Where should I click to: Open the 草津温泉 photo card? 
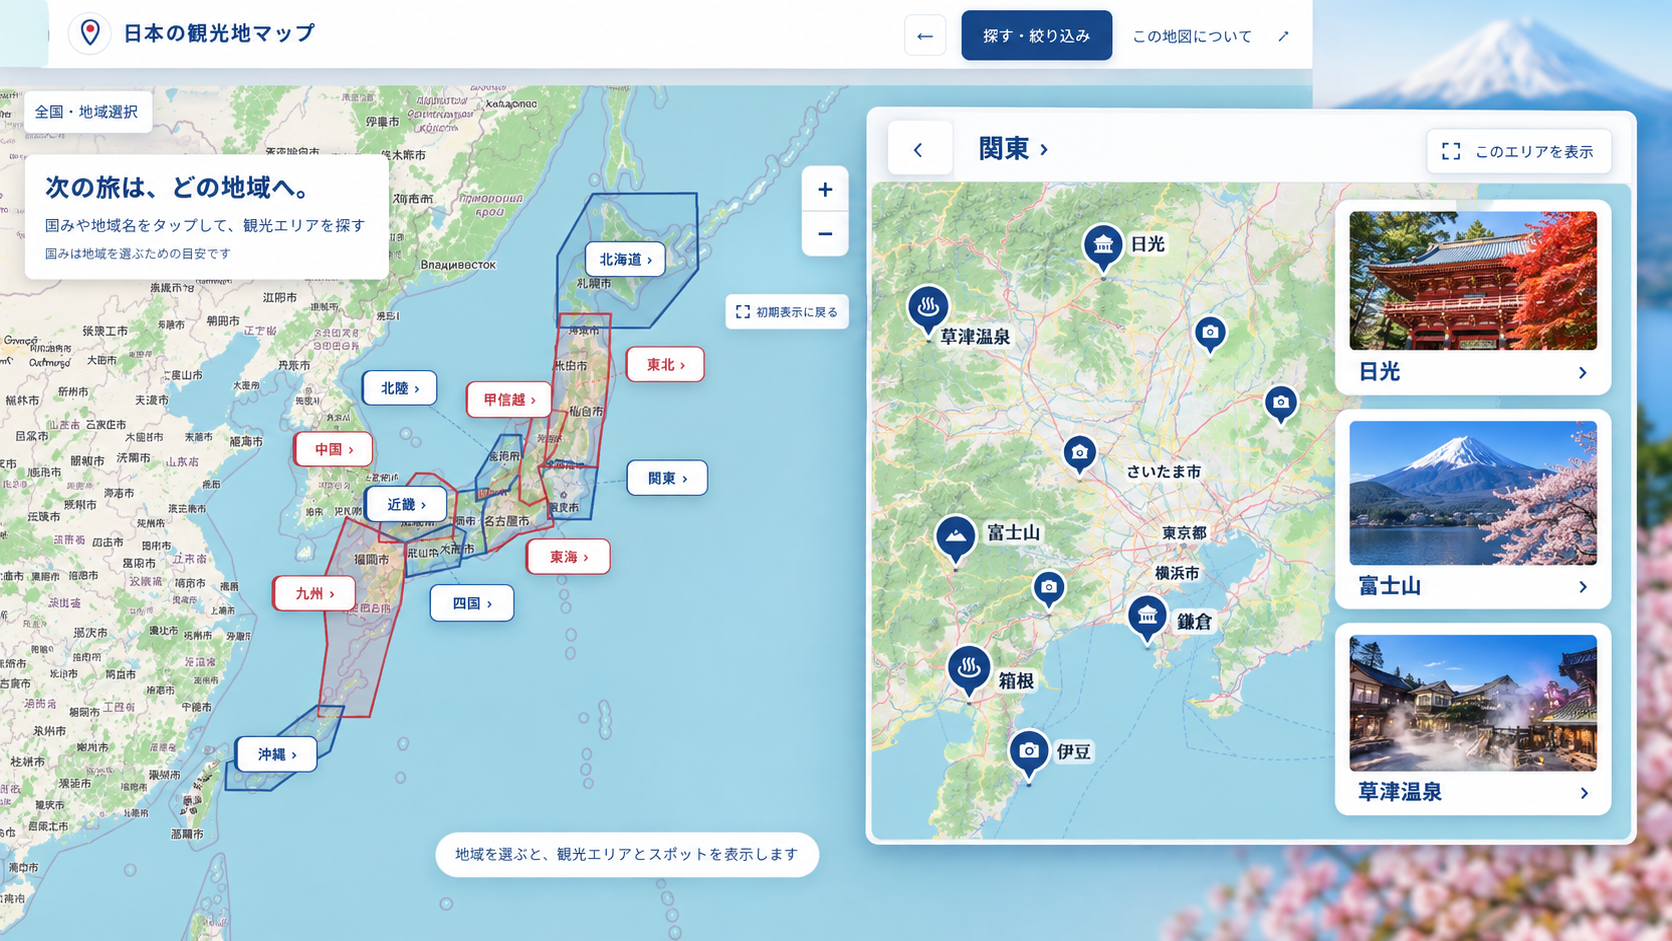pos(1473,719)
